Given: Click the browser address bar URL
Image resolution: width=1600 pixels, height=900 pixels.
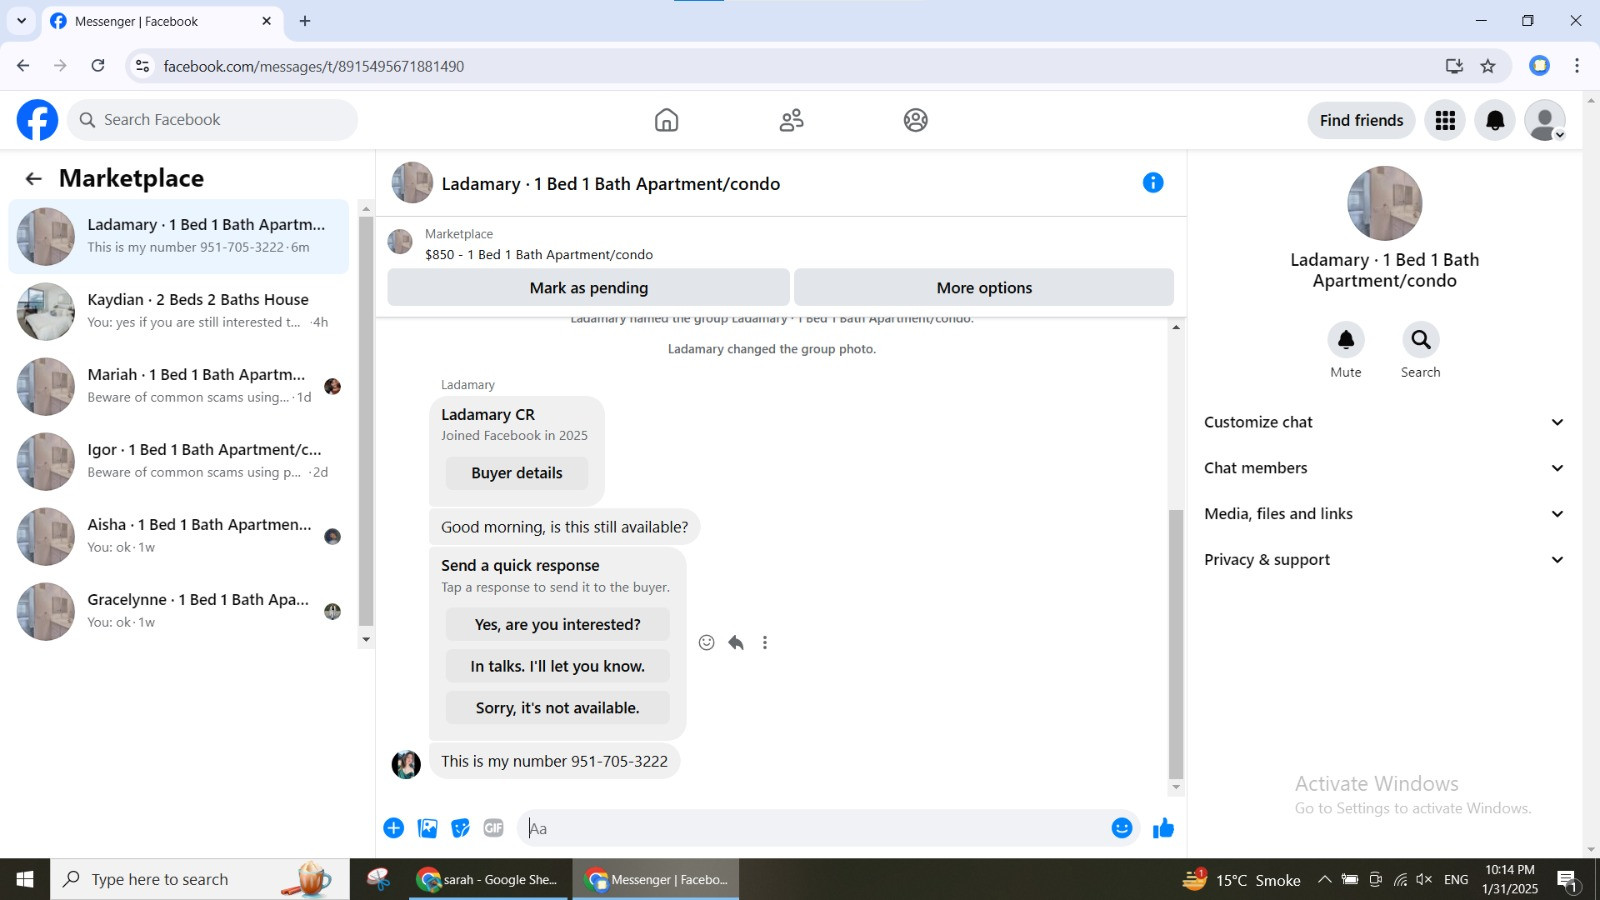Looking at the screenshot, I should [x=314, y=66].
